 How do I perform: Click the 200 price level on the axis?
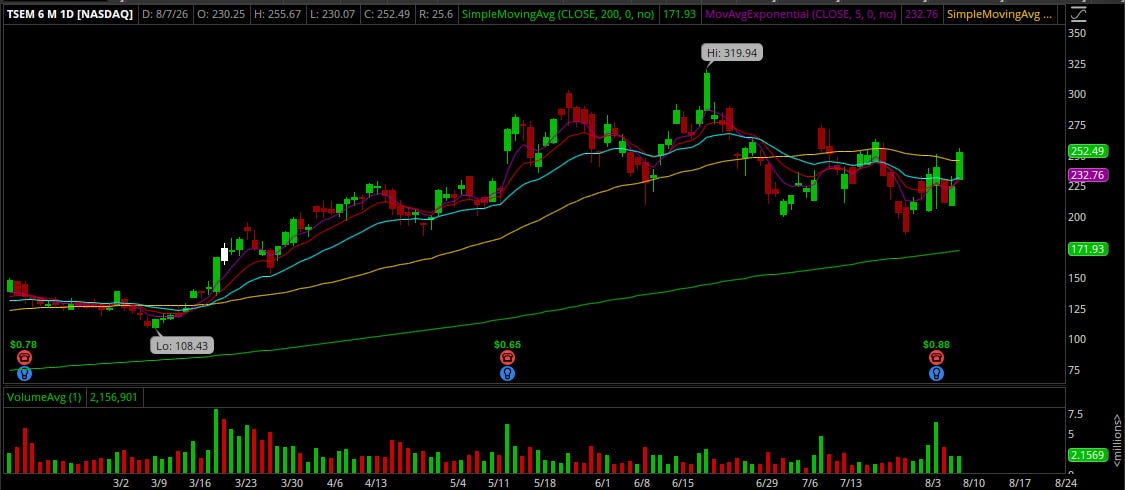[1078, 217]
